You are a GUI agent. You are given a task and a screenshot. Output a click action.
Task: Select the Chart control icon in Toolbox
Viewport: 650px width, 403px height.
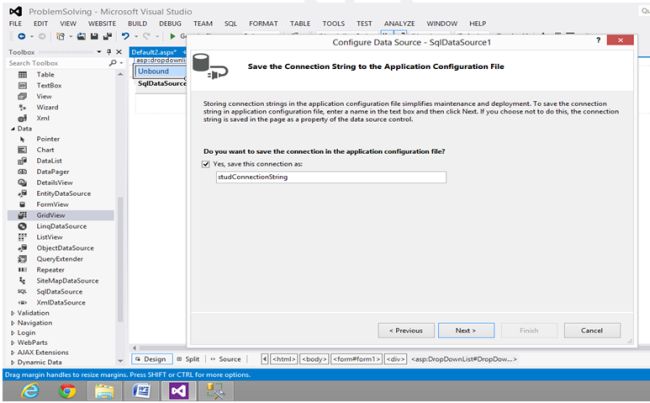22,150
